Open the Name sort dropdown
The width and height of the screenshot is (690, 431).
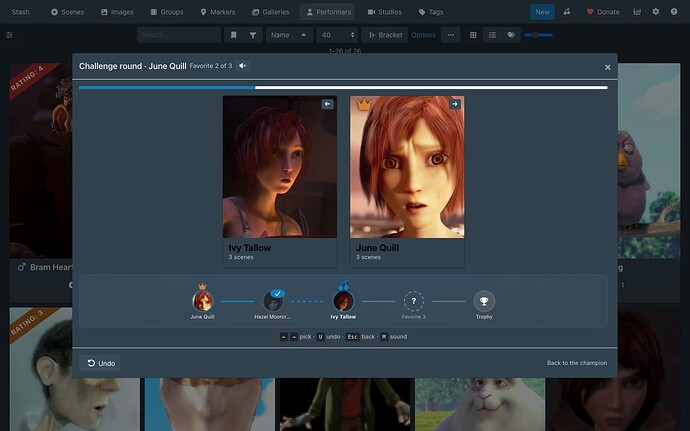280,35
